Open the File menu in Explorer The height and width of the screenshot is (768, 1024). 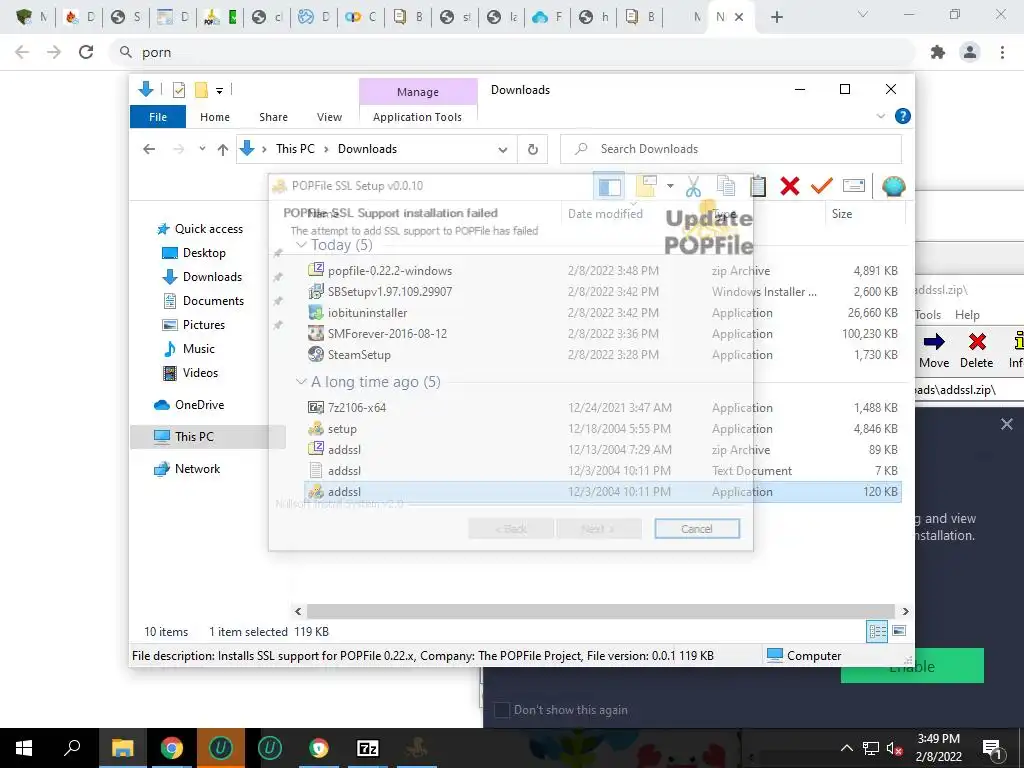[x=158, y=117]
